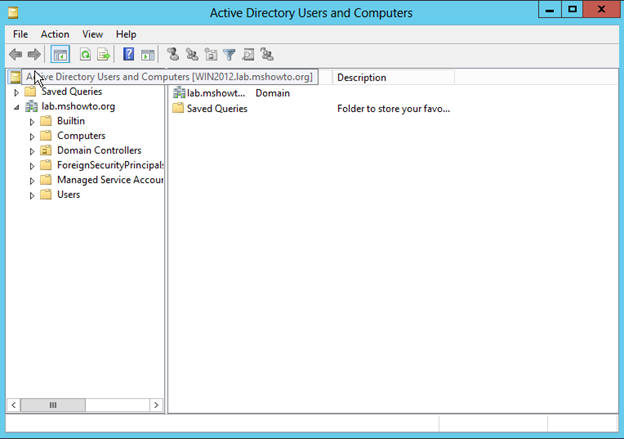Image resolution: width=624 pixels, height=439 pixels.
Task: Click the Export List toolbar icon
Action: (103, 55)
